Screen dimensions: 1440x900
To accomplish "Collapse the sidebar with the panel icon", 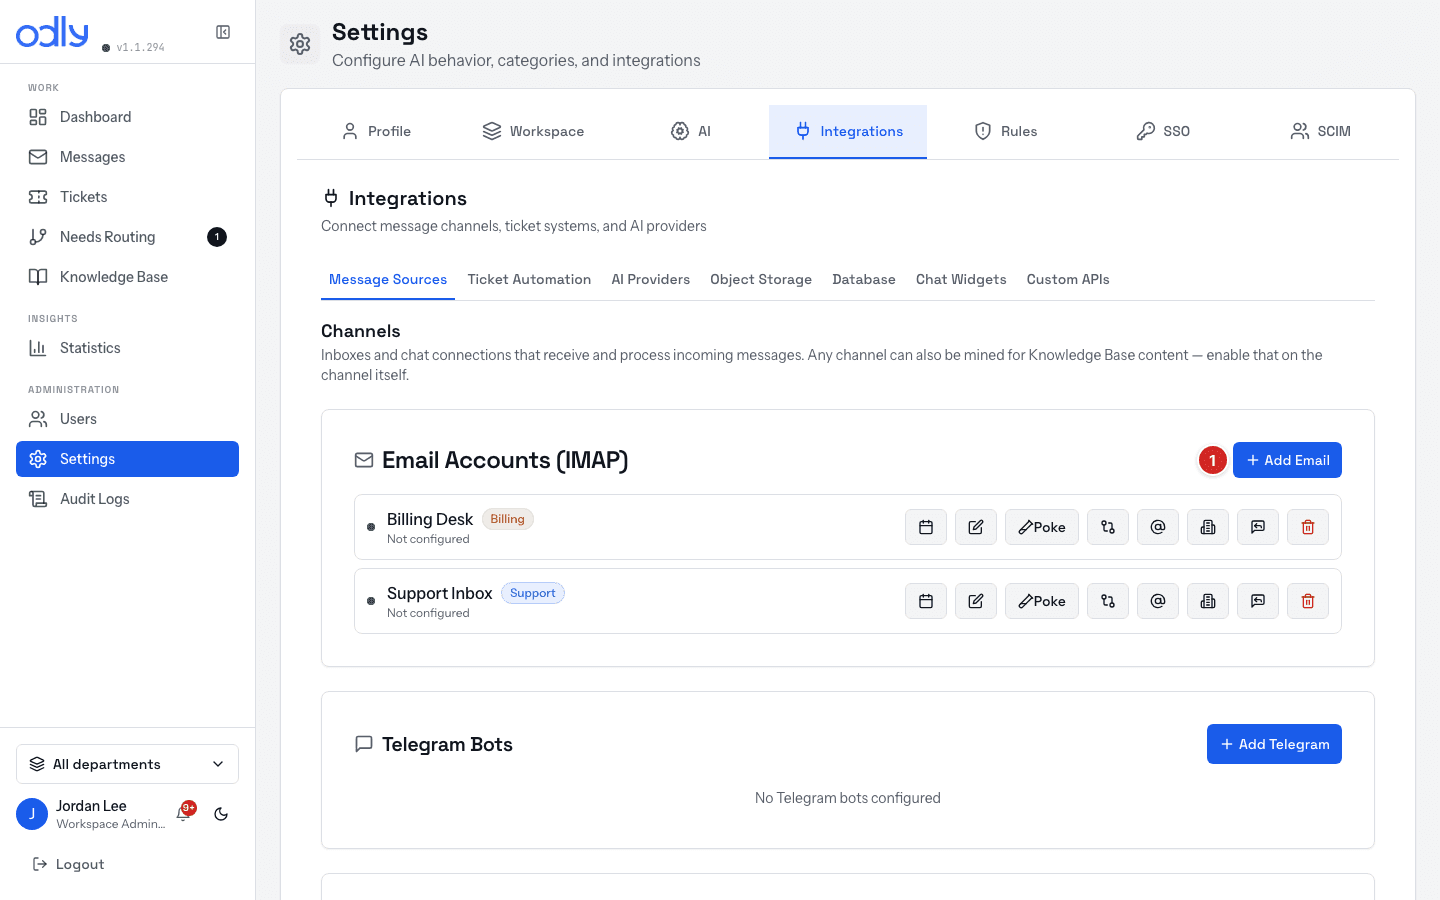I will pyautogui.click(x=223, y=32).
